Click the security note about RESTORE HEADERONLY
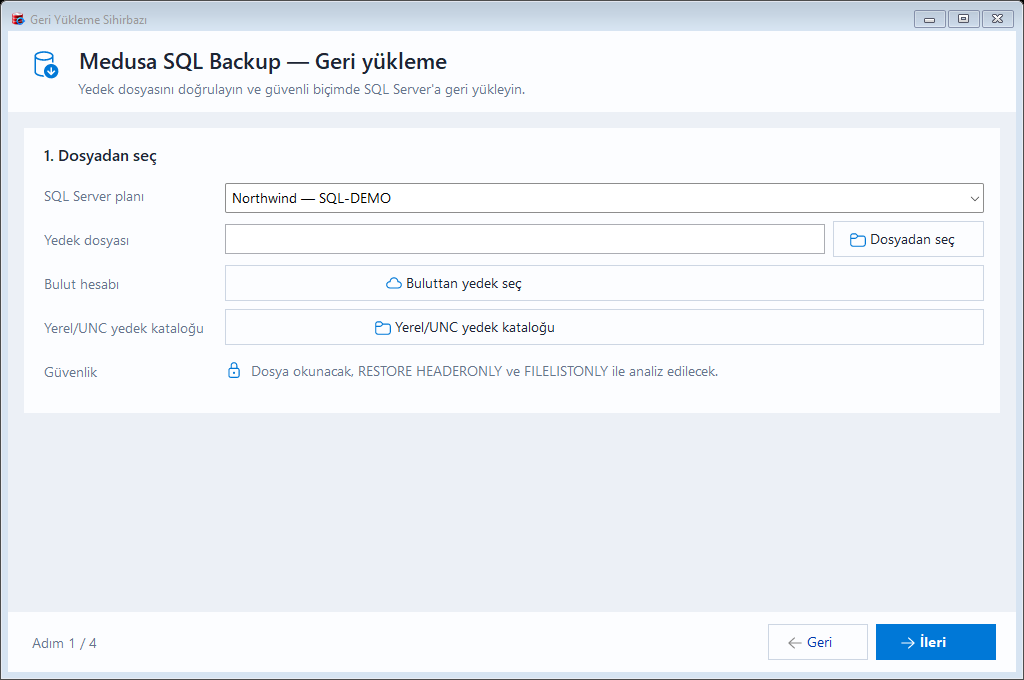The width and height of the screenshot is (1024, 680). tap(485, 371)
